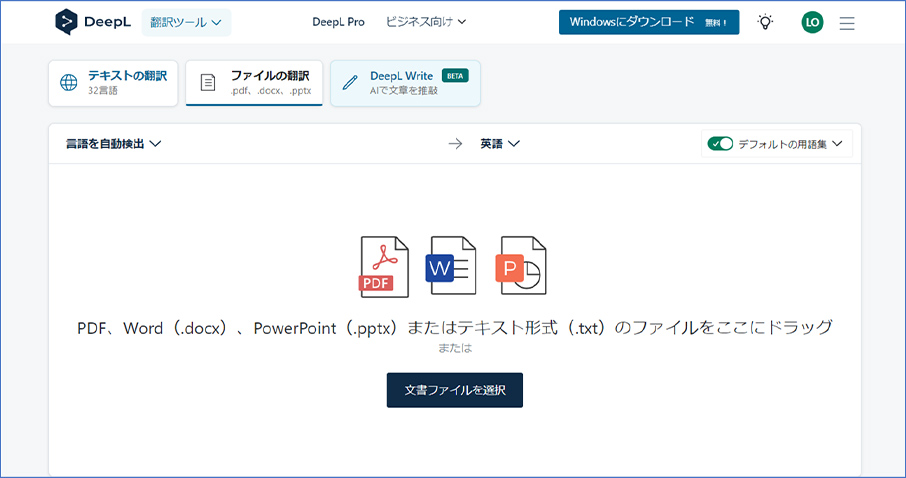Click the 文書ファイルを選択 button
This screenshot has height=478, width=906.
455,390
